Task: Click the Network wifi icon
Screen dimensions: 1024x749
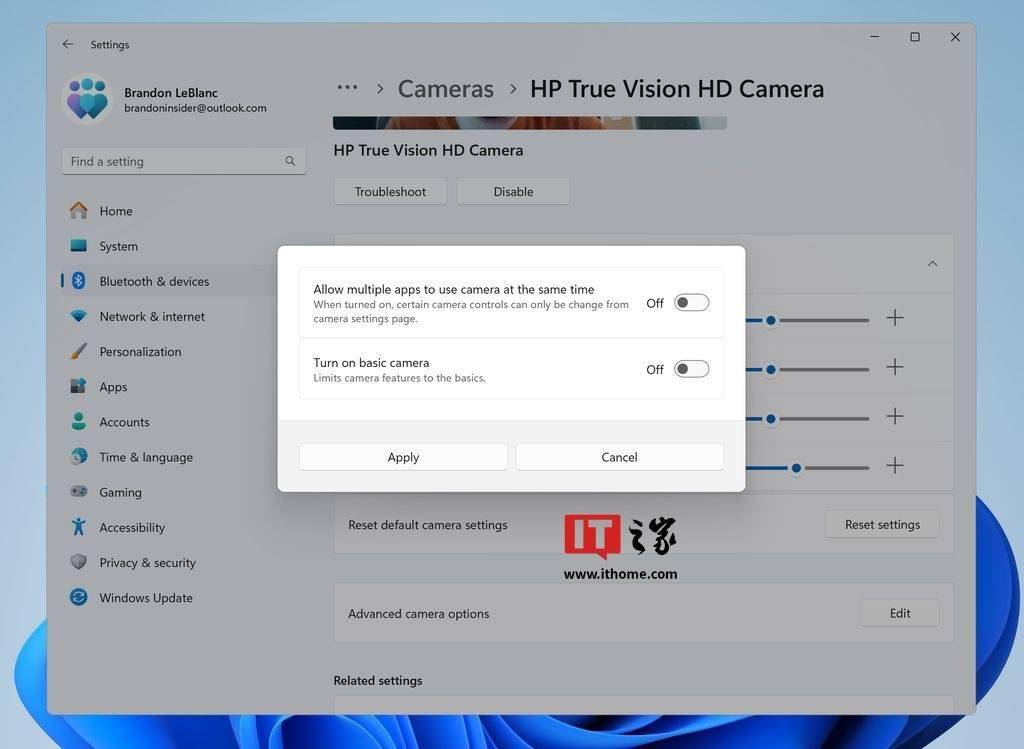Action: pos(78,316)
